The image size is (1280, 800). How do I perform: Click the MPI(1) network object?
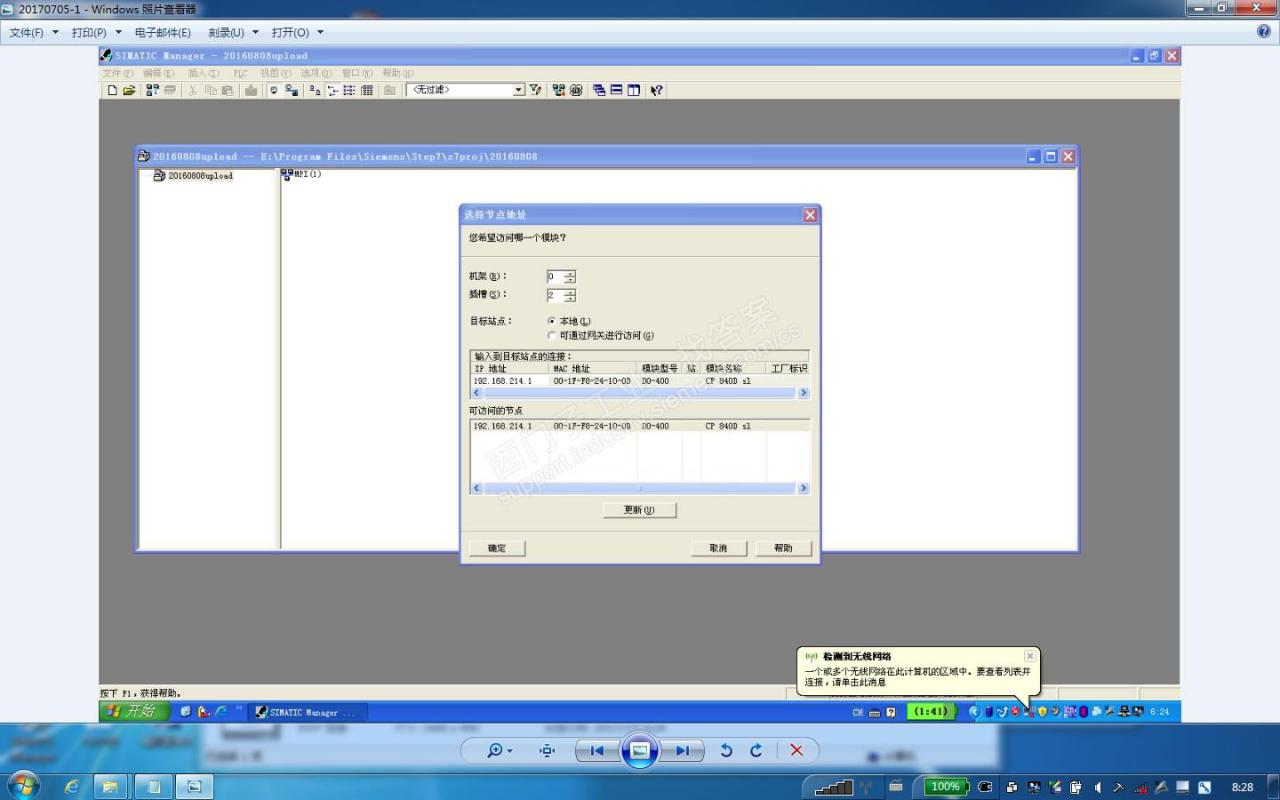[x=301, y=175]
